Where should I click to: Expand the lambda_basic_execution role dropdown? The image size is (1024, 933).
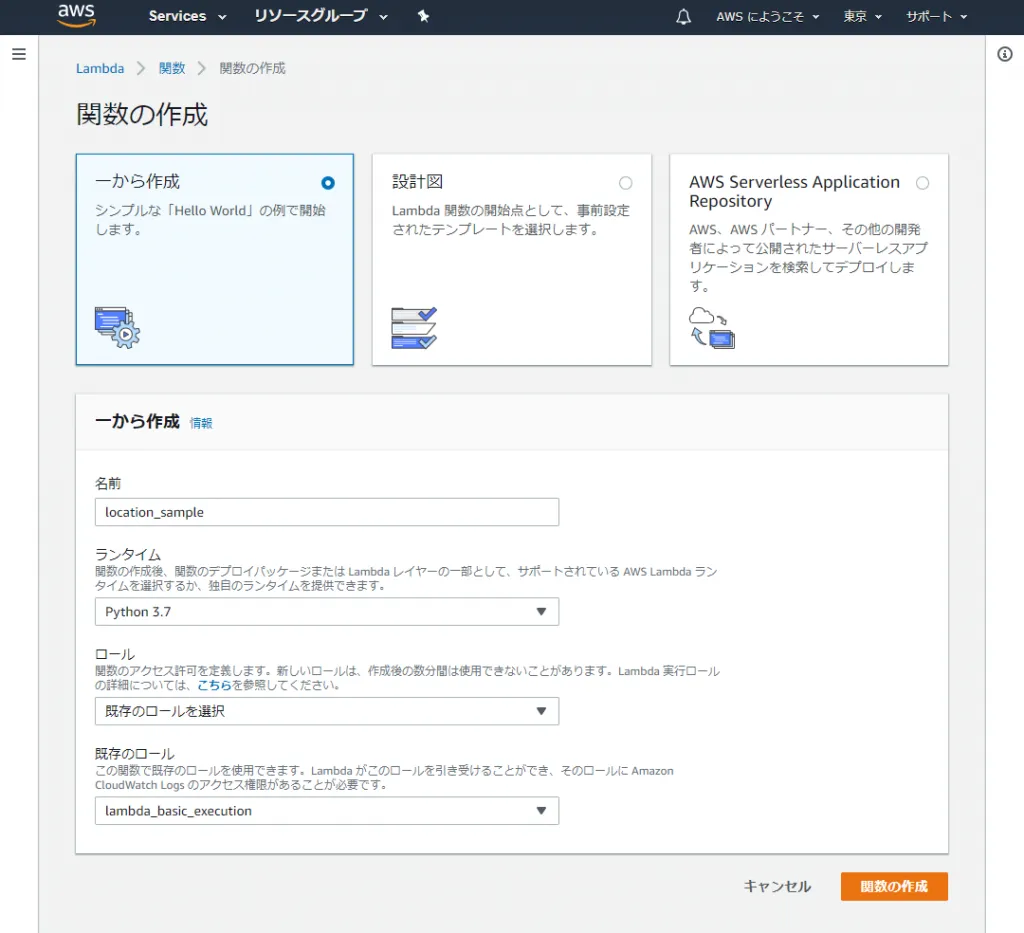[x=326, y=811]
